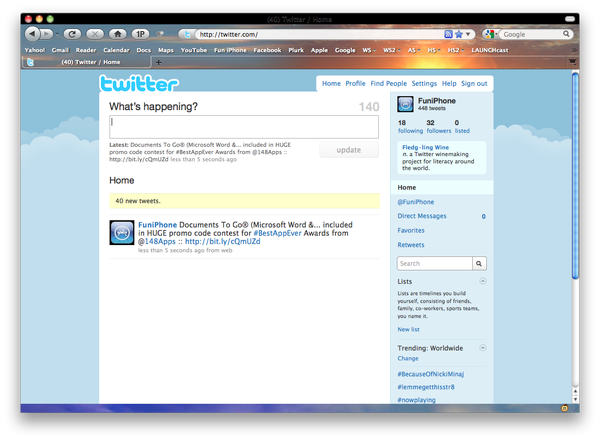Click the Stop loading X button
600x441 pixels.
(x=95, y=34)
